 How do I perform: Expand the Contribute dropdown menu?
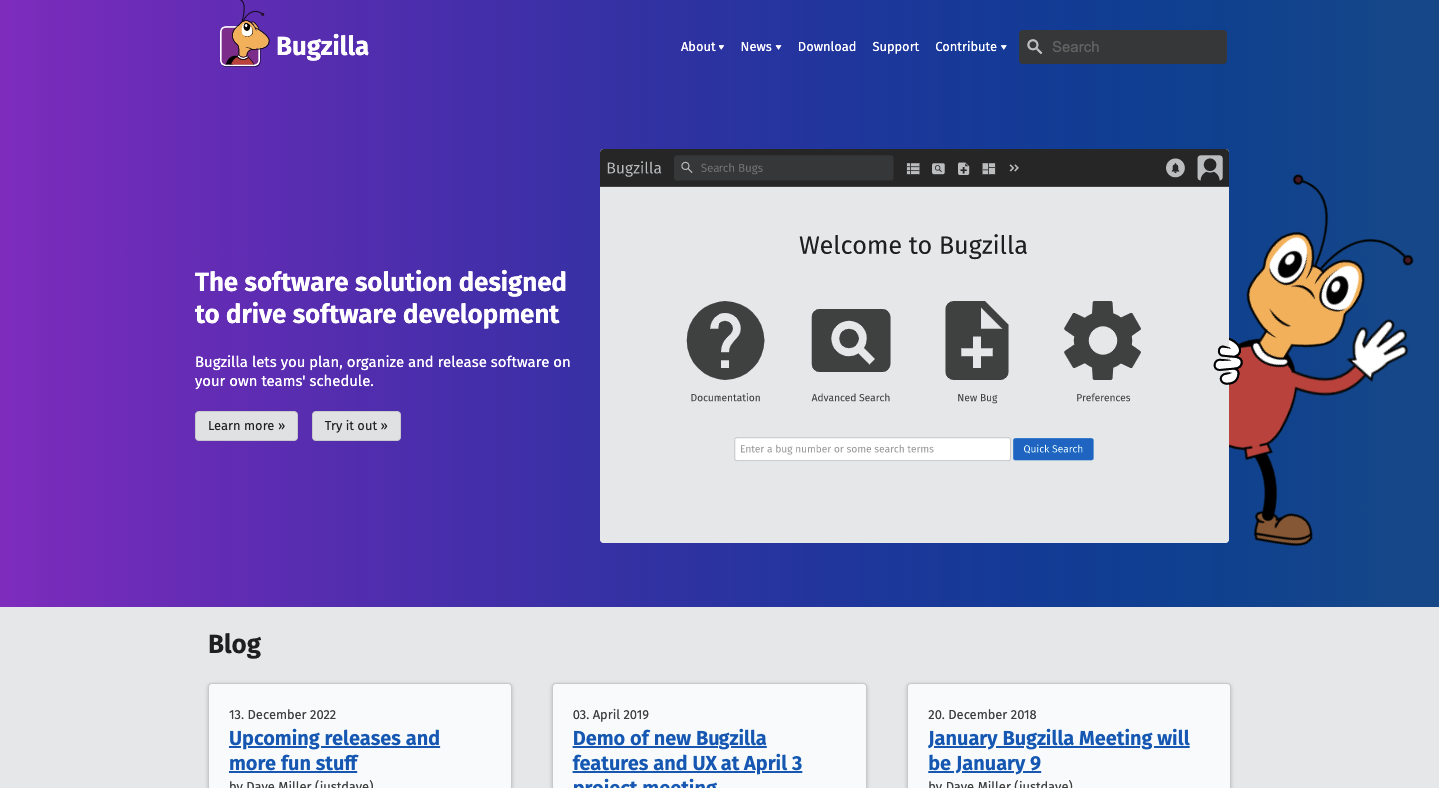coord(971,47)
